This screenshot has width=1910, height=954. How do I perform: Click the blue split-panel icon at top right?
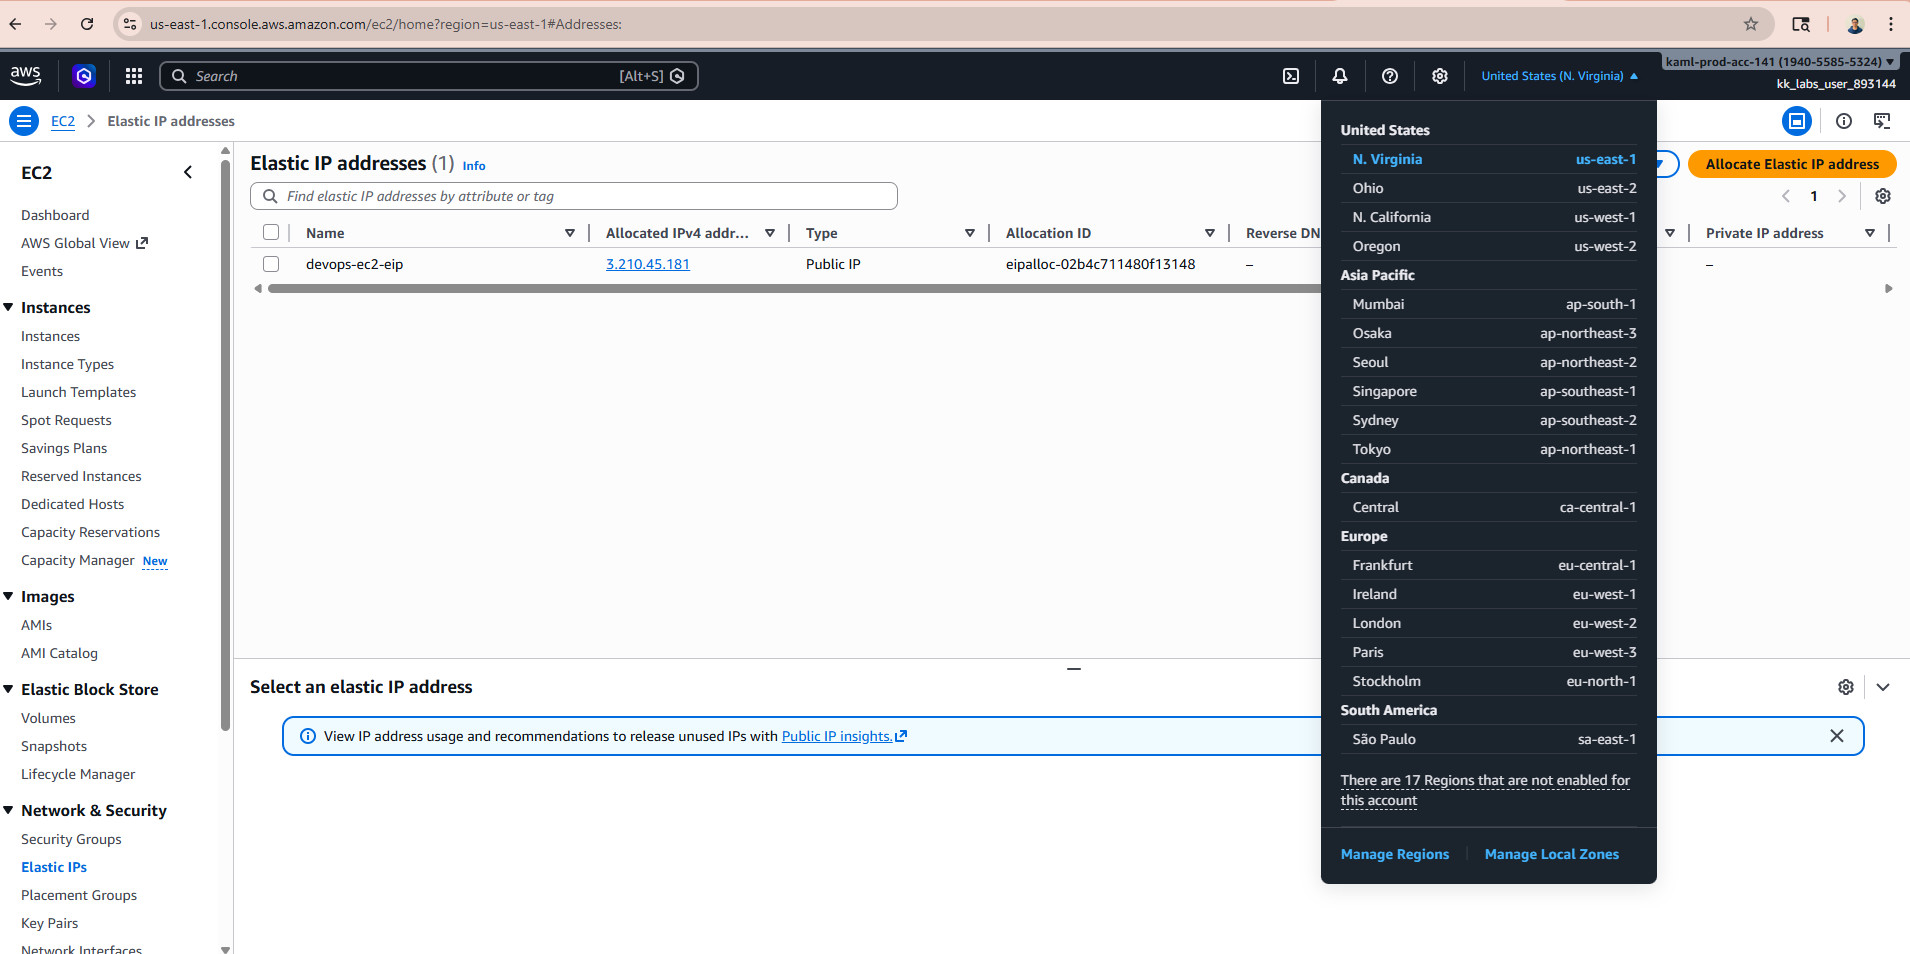pyautogui.click(x=1797, y=121)
